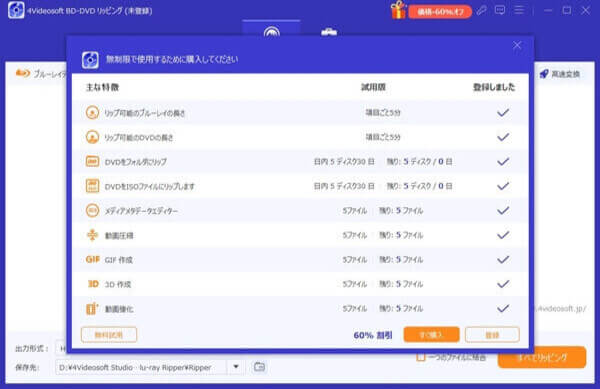Screen dimensions: 600x389
Task: Click the 60% off price badge
Action: tap(440, 12)
